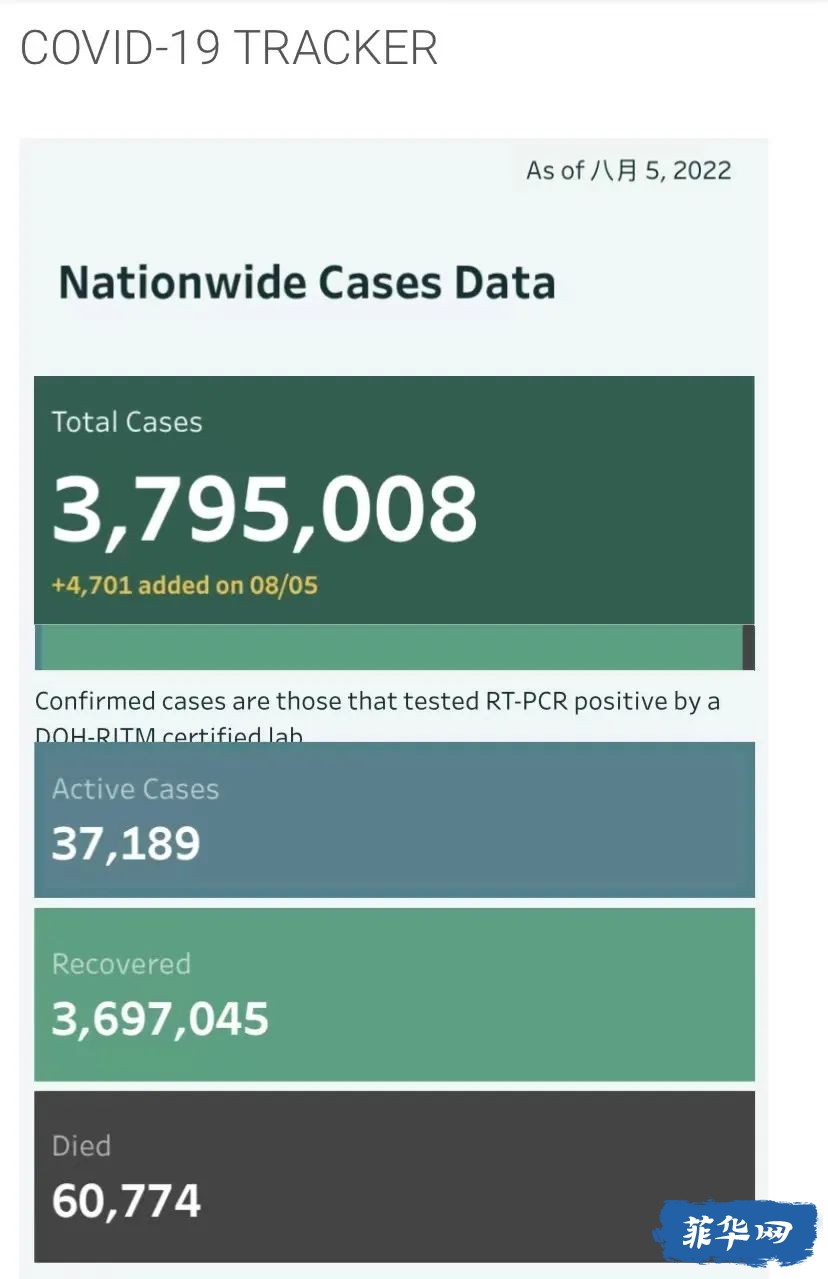Click the 60,774 deaths figure
The height and width of the screenshot is (1279, 828).
coord(126,1201)
